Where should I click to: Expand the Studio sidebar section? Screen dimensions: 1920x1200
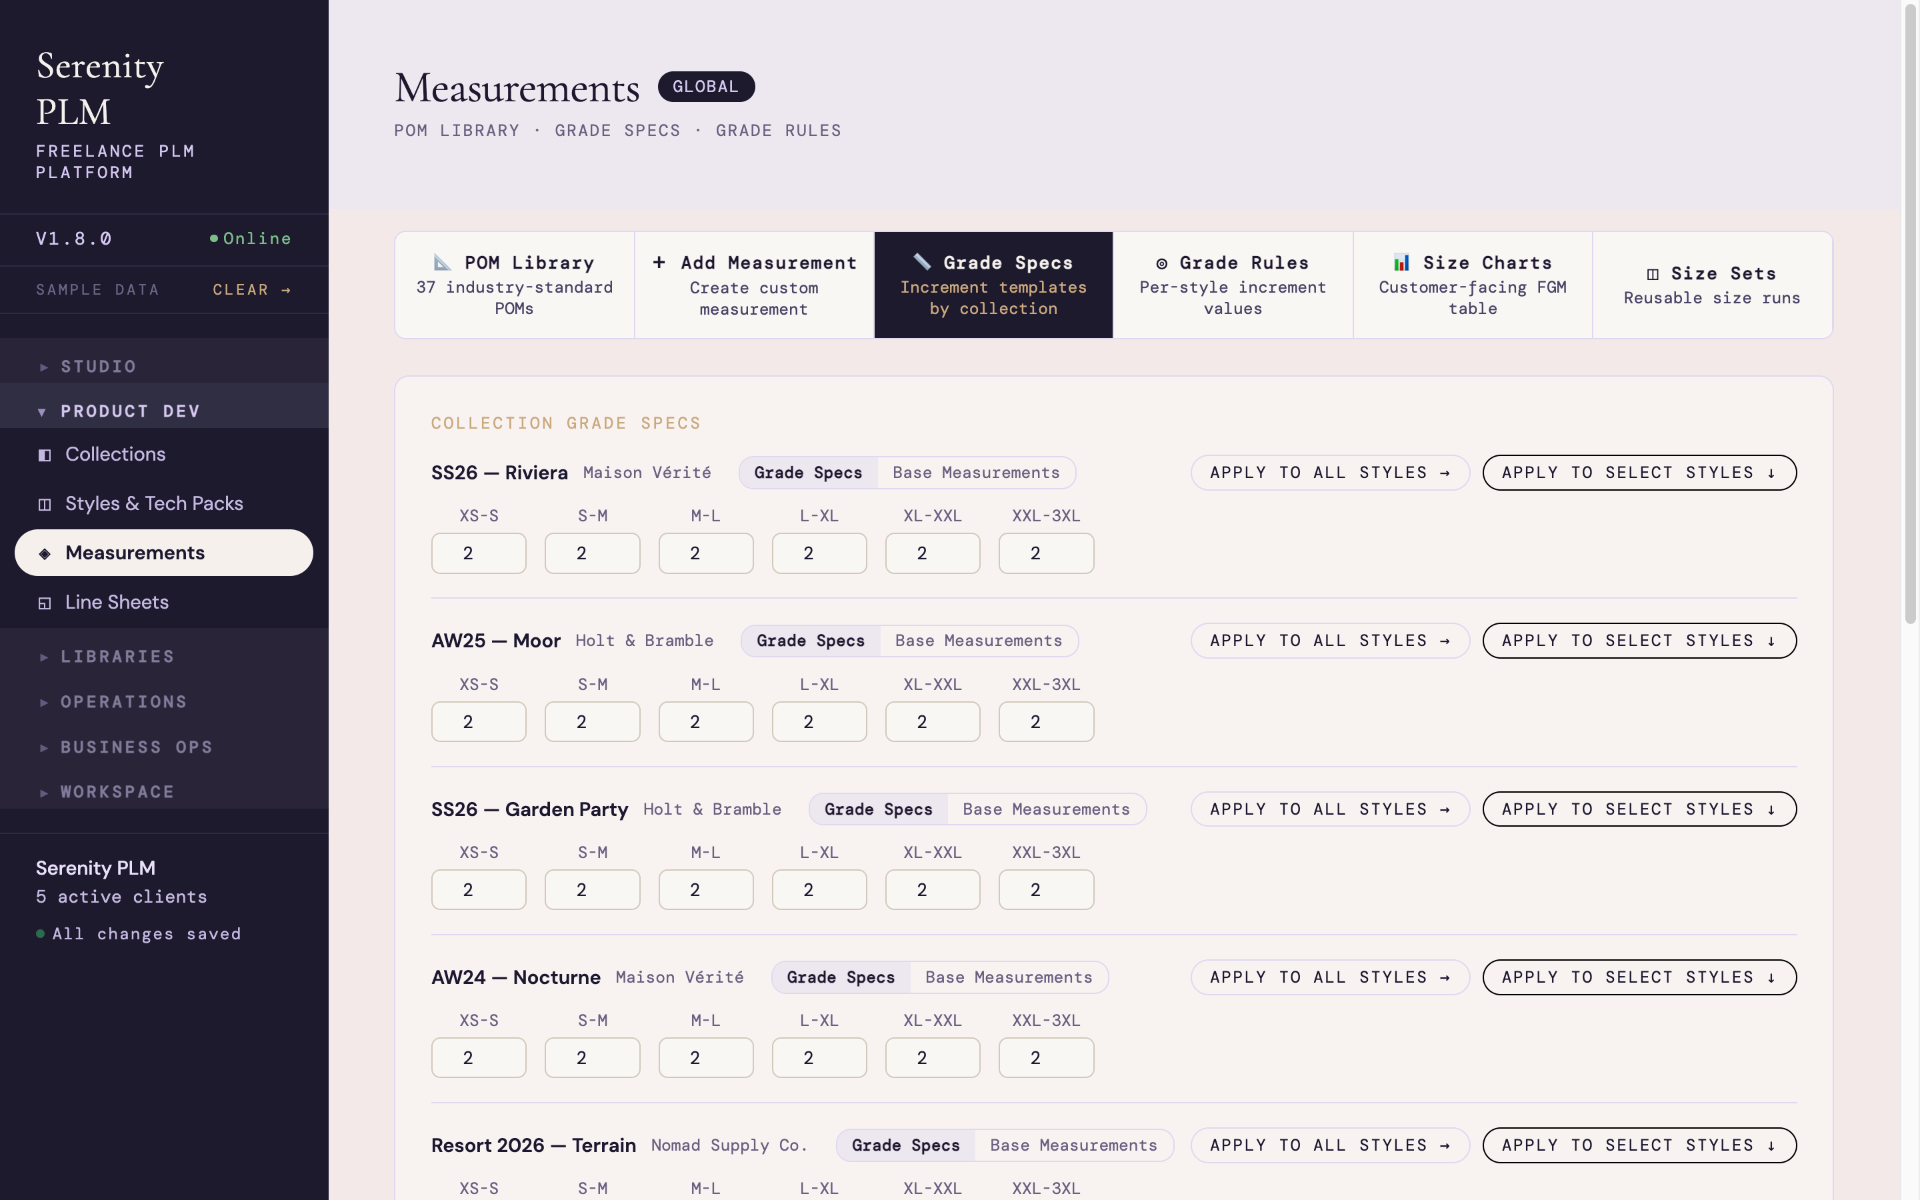click(164, 366)
